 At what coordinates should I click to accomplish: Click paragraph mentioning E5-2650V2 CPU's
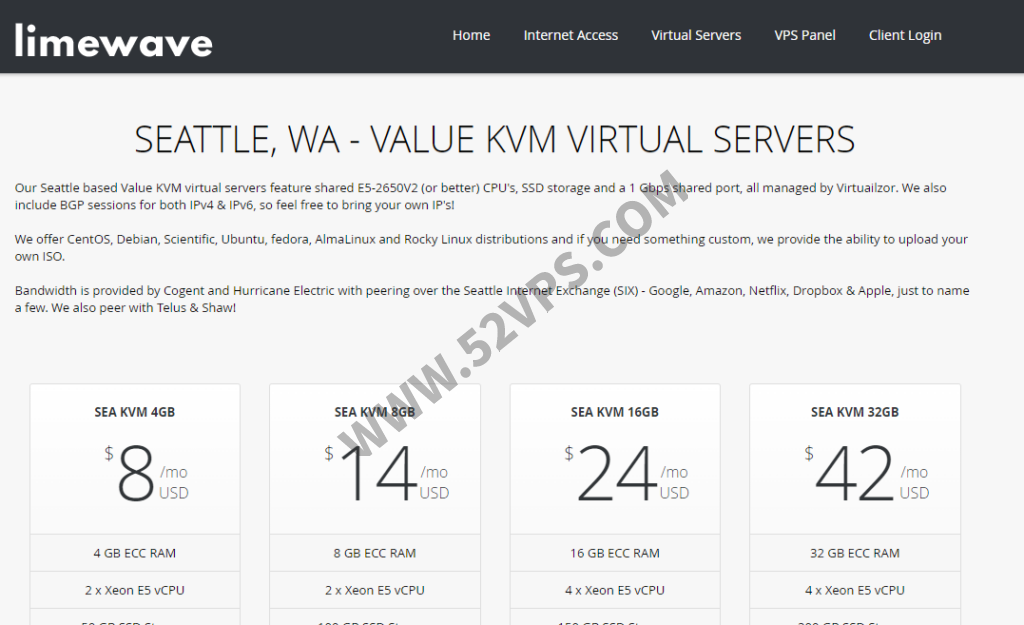point(481,196)
